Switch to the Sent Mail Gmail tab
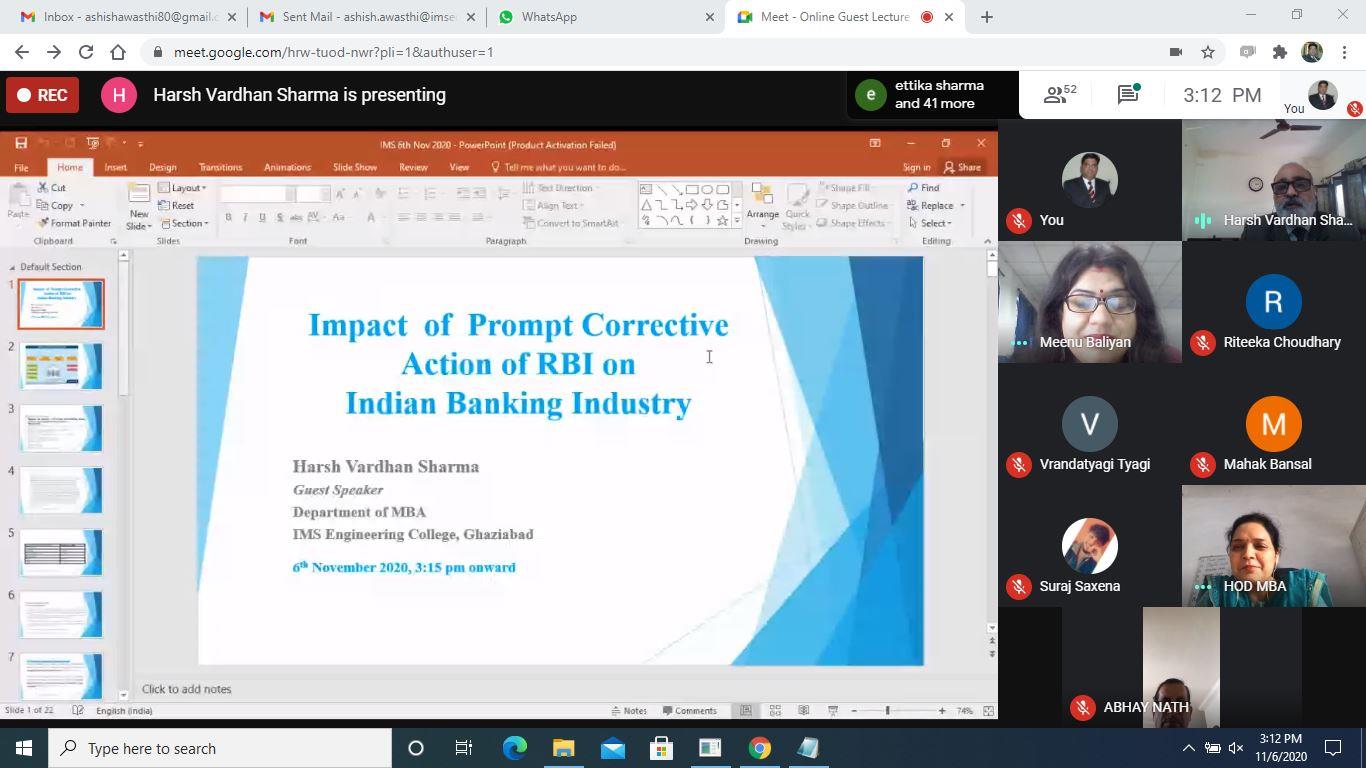The height and width of the screenshot is (768, 1366). pyautogui.click(x=365, y=17)
